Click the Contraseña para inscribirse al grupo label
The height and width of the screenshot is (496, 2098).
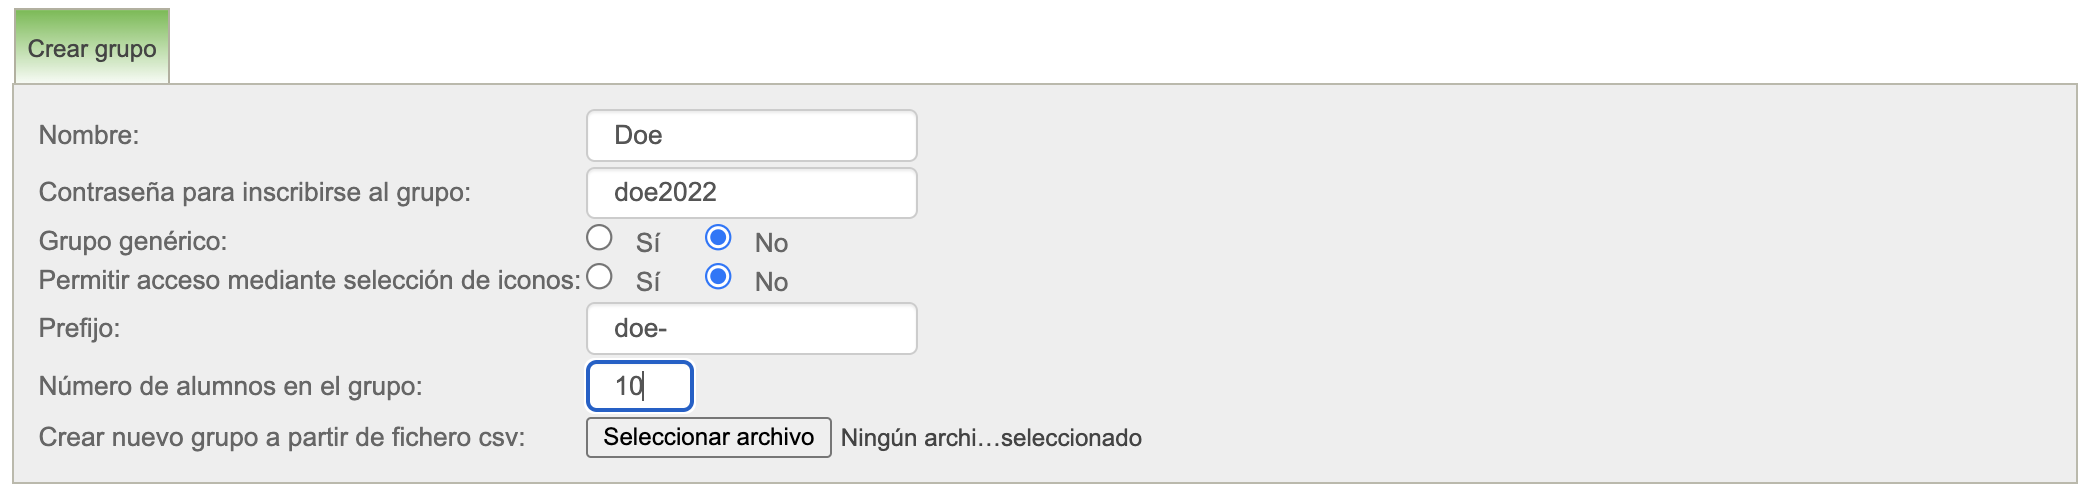click(254, 192)
